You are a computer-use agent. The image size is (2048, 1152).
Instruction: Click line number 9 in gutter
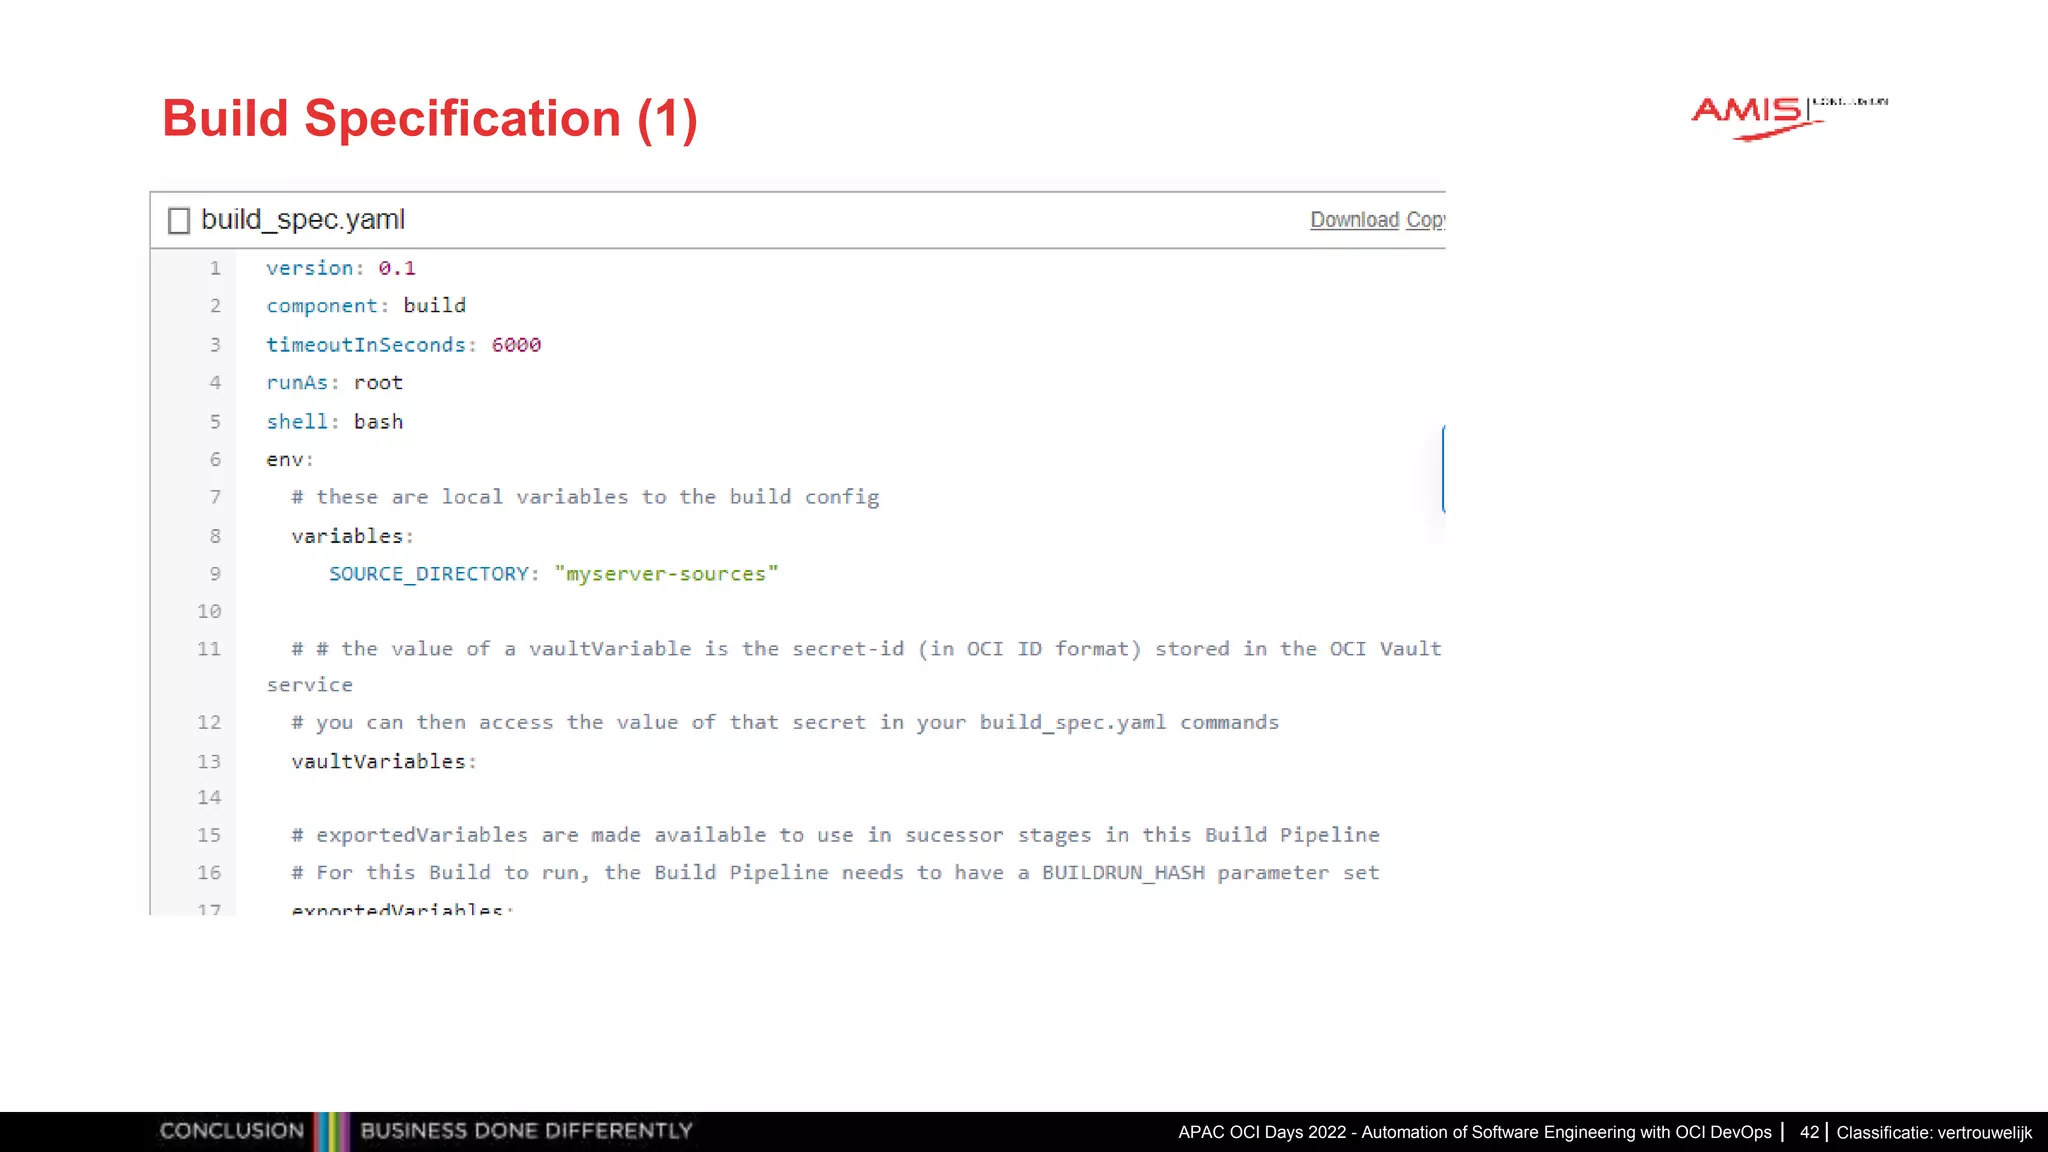pos(214,574)
